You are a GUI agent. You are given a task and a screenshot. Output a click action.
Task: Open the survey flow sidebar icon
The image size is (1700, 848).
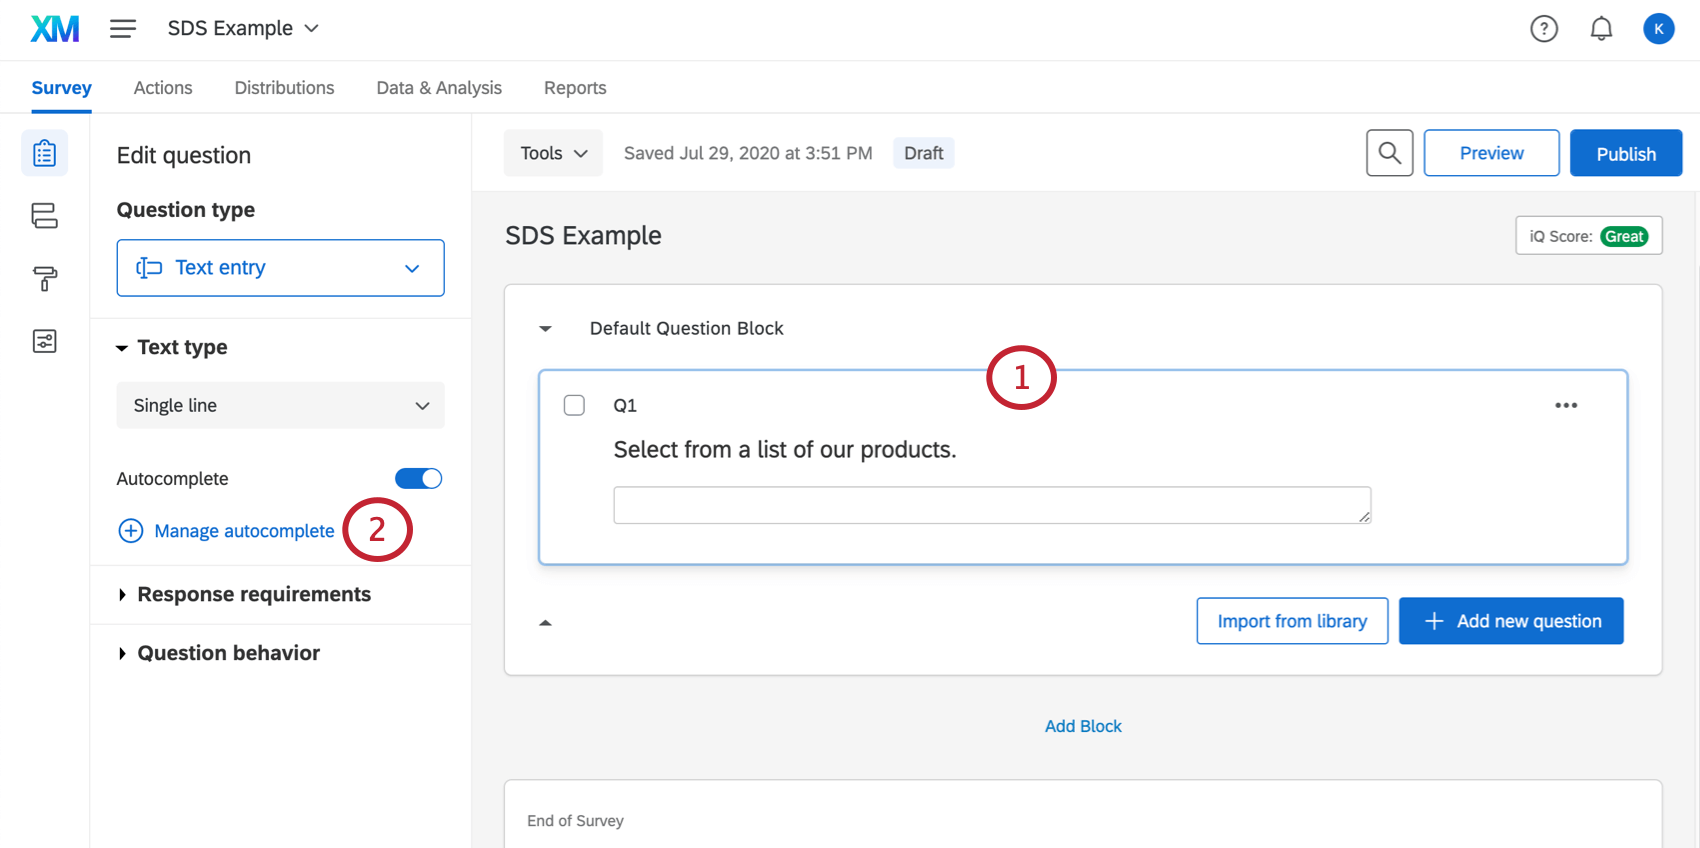click(x=44, y=215)
